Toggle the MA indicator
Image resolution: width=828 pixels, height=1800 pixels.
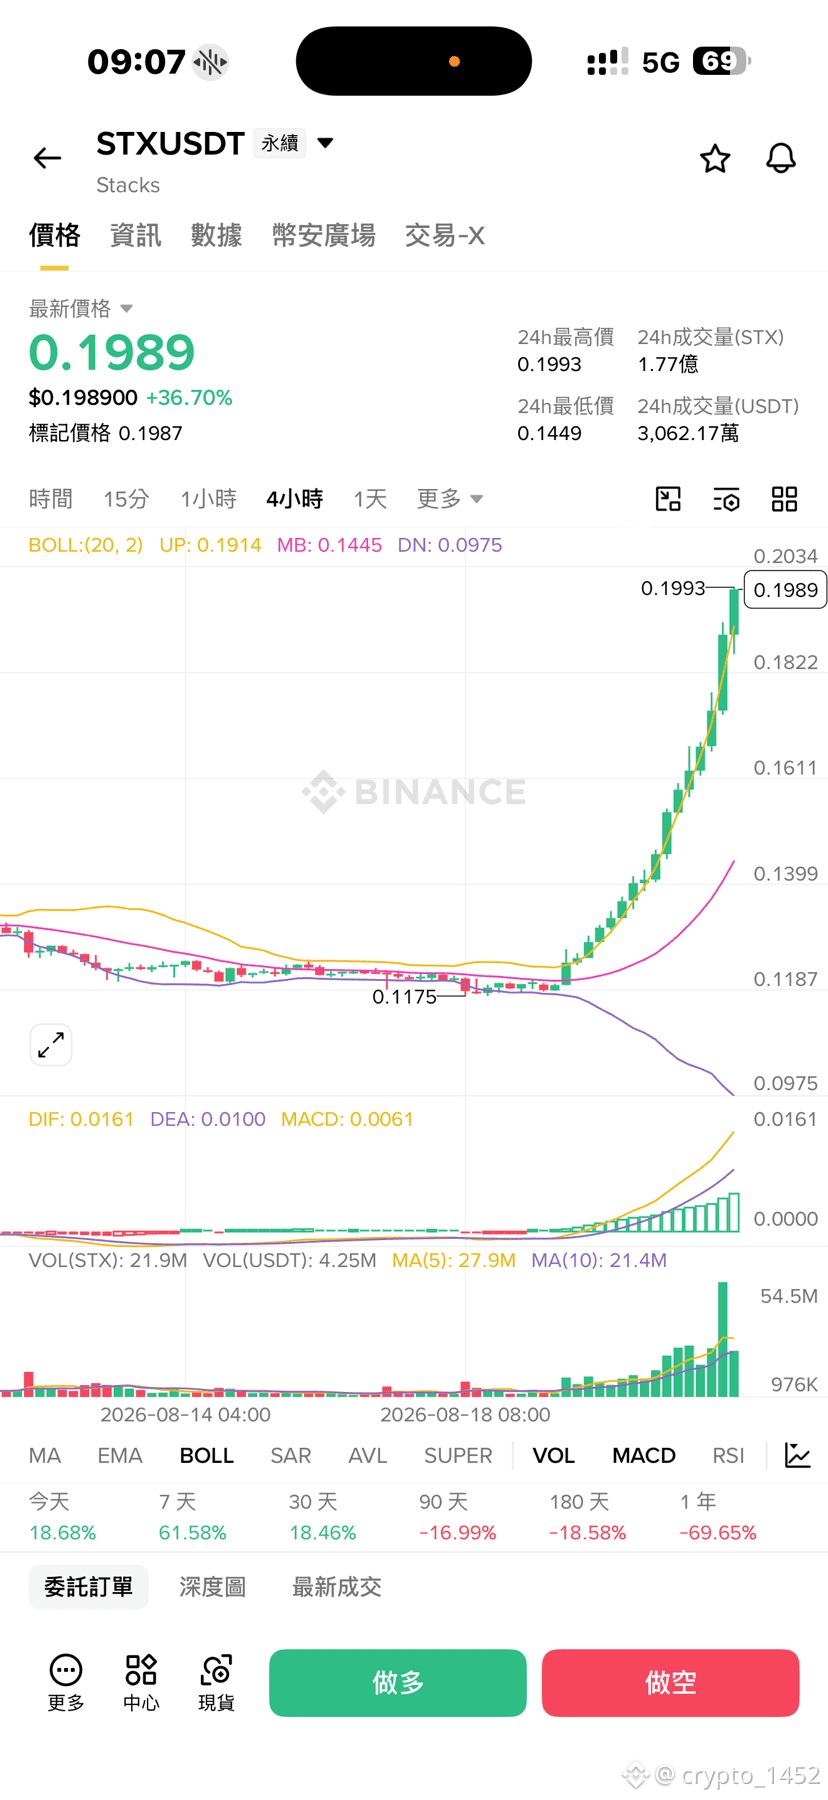pyautogui.click(x=45, y=1455)
